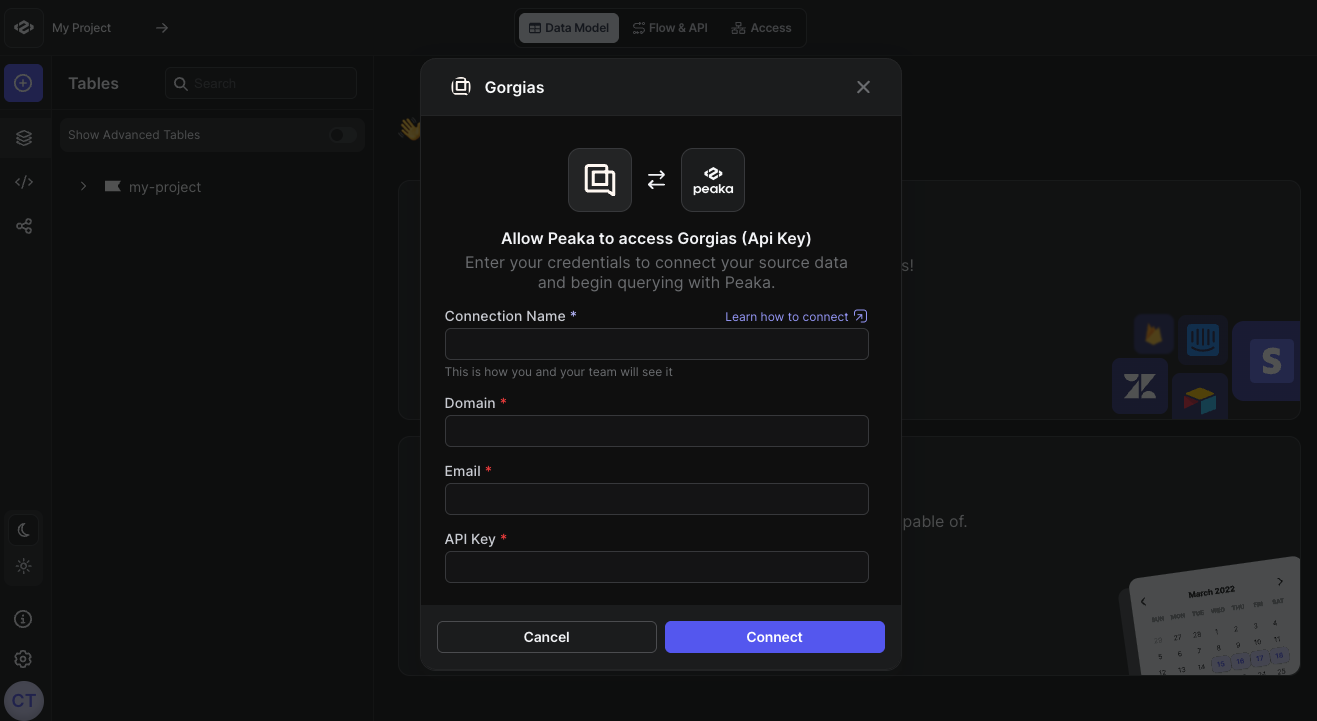
Task: Click the Gorgias logo in dialog header
Action: [461, 87]
